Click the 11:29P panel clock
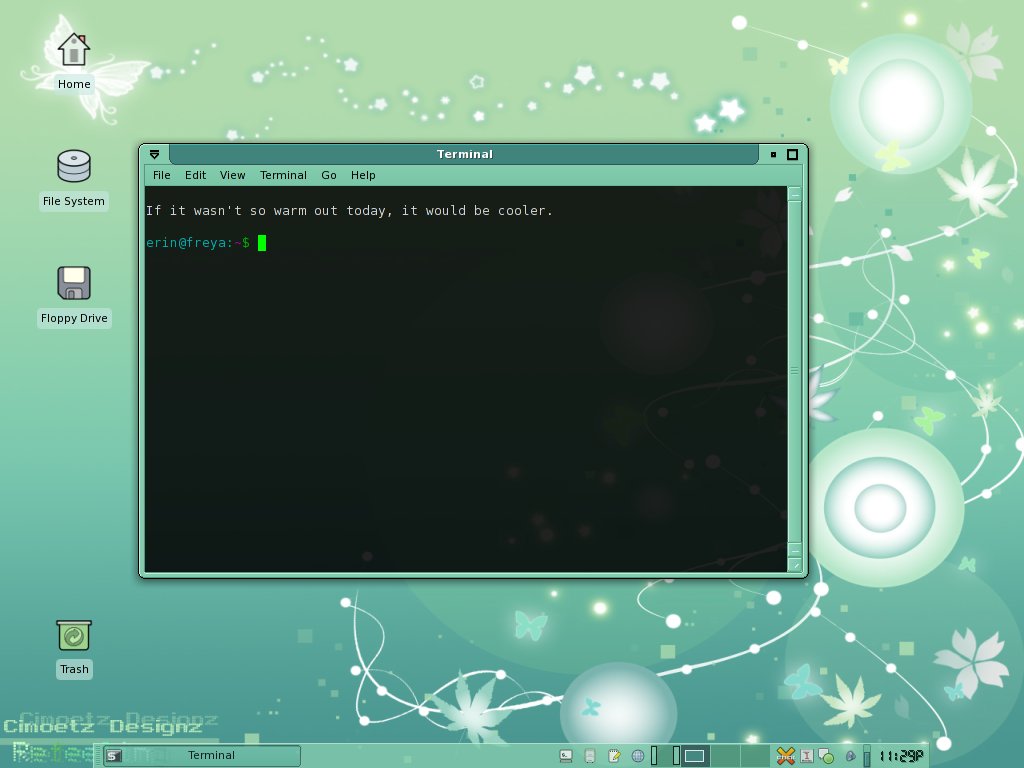The width and height of the screenshot is (1024, 768). click(901, 756)
